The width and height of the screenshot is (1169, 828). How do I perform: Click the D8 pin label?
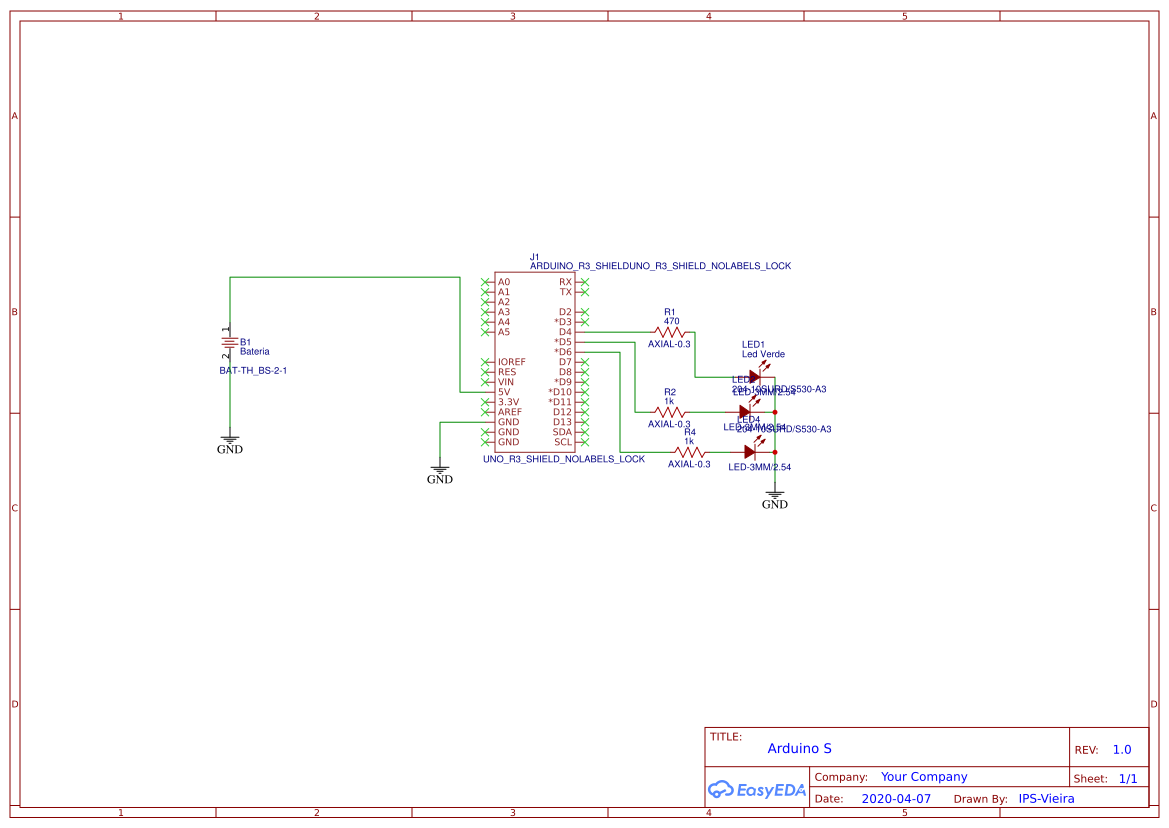(565, 372)
